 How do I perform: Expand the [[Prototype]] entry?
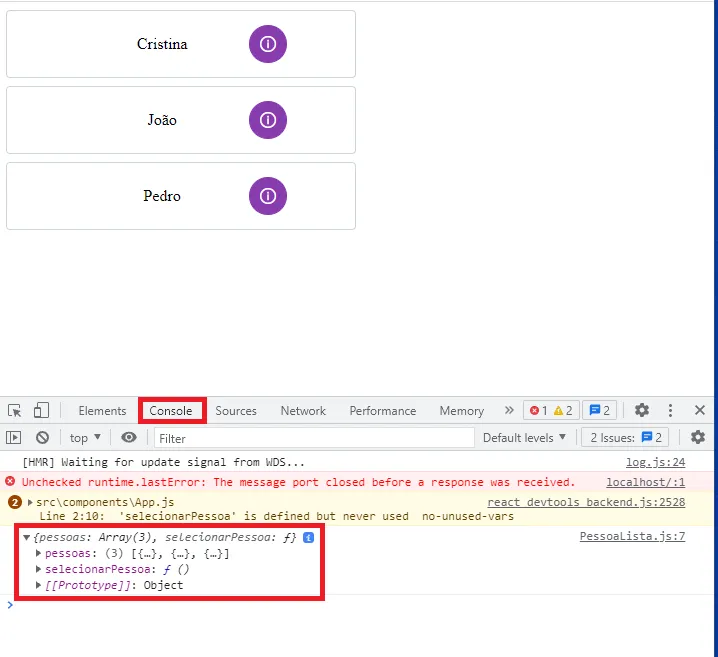pos(38,585)
